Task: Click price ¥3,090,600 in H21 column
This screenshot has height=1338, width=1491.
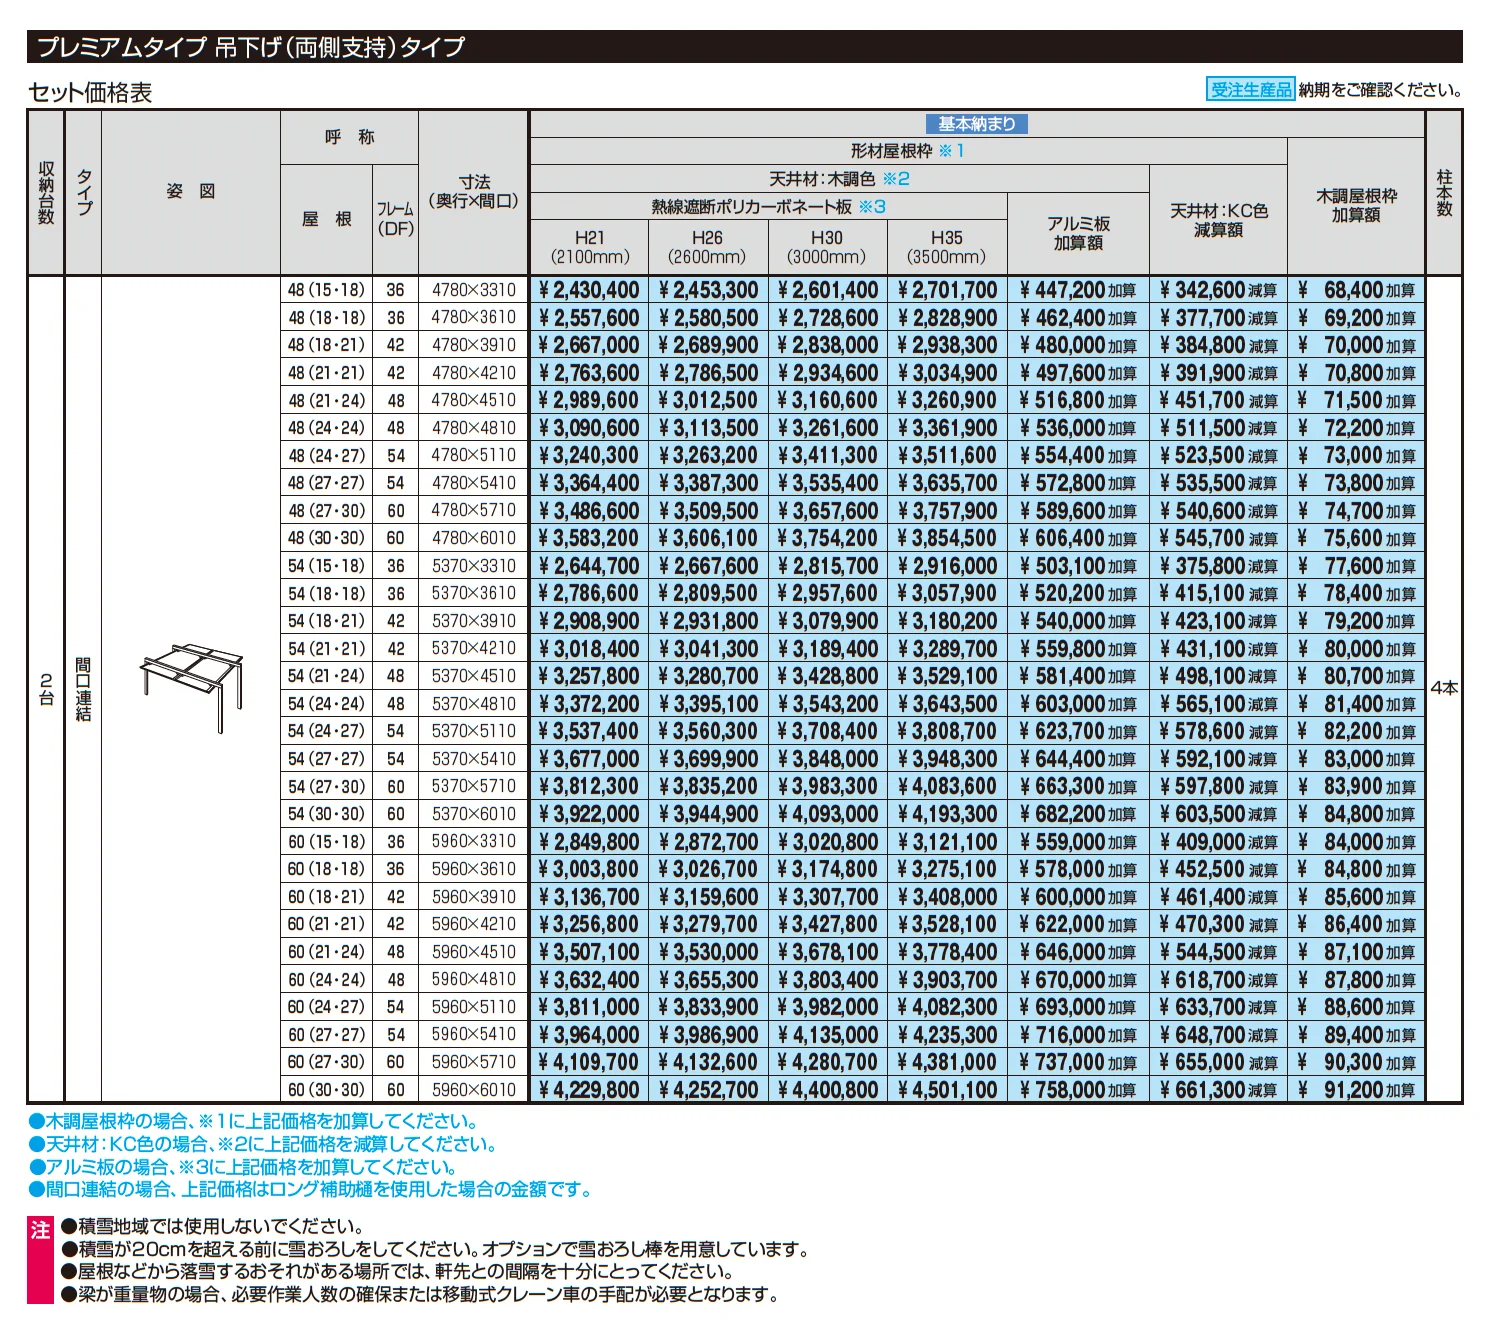Action: 588,428
